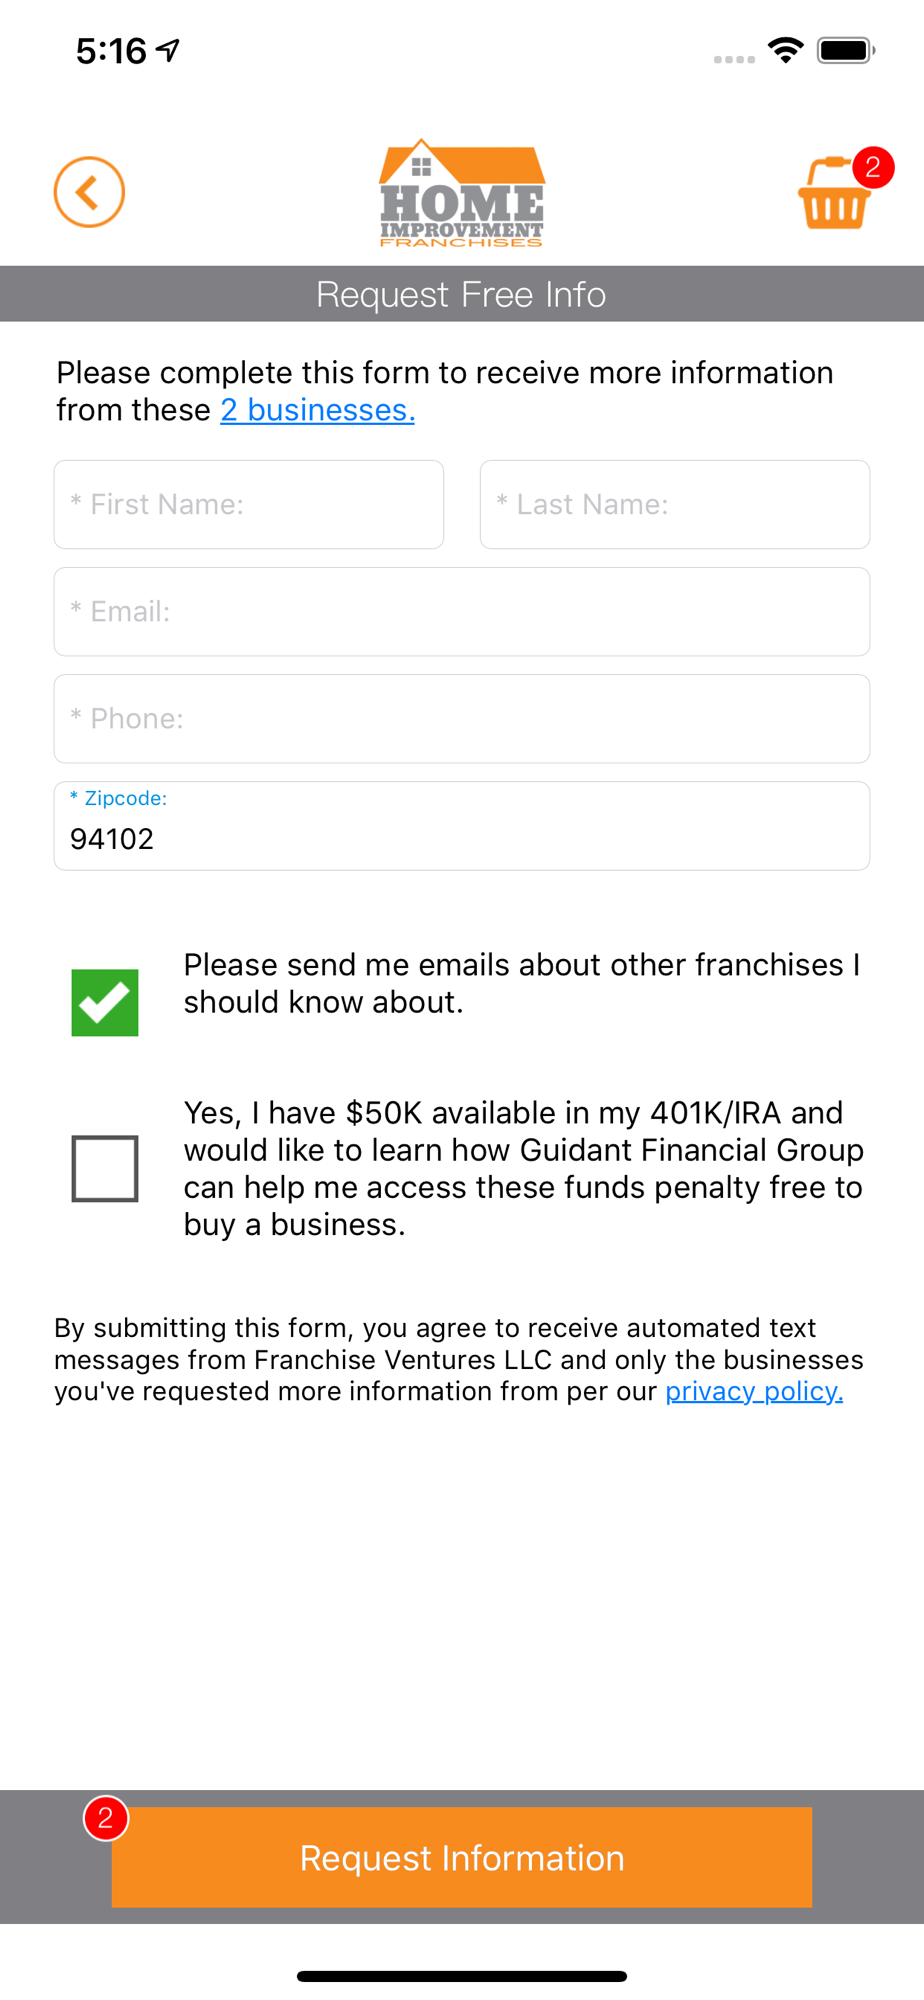This screenshot has width=924, height=2000.
Task: Tap the location arrow by the time
Action: (x=168, y=50)
